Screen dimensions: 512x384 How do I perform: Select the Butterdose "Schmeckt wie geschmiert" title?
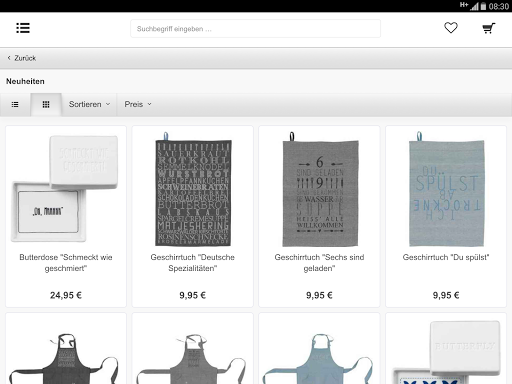[x=66, y=263]
